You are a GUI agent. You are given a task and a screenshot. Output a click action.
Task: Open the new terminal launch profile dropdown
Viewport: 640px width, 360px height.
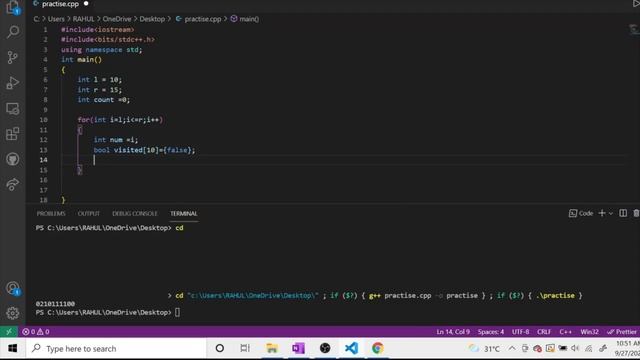pos(611,213)
